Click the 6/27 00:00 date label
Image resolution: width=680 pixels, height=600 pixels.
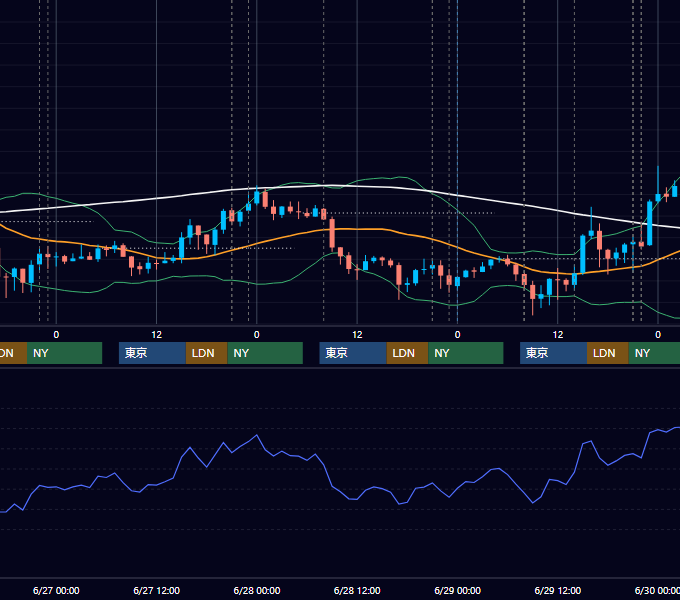[x=56, y=590]
